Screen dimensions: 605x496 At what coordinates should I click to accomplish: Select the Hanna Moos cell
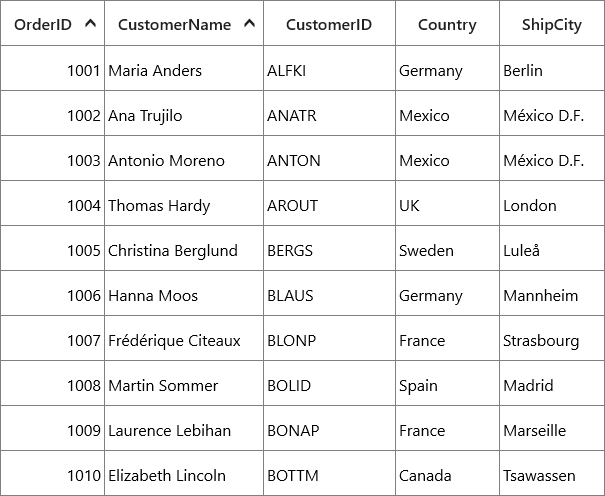(x=184, y=293)
